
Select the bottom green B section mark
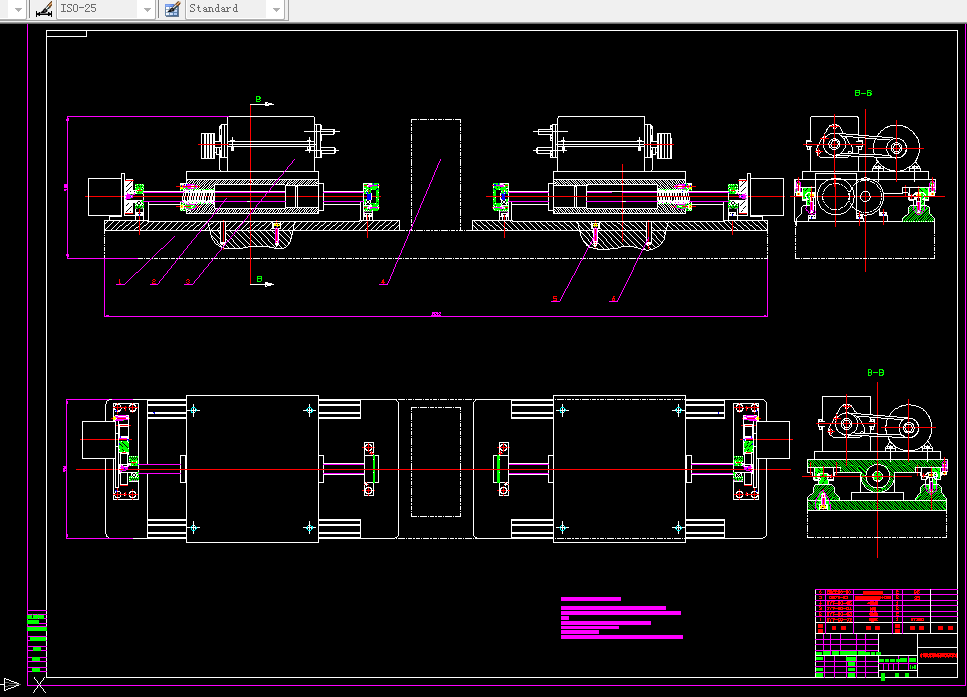point(259,279)
